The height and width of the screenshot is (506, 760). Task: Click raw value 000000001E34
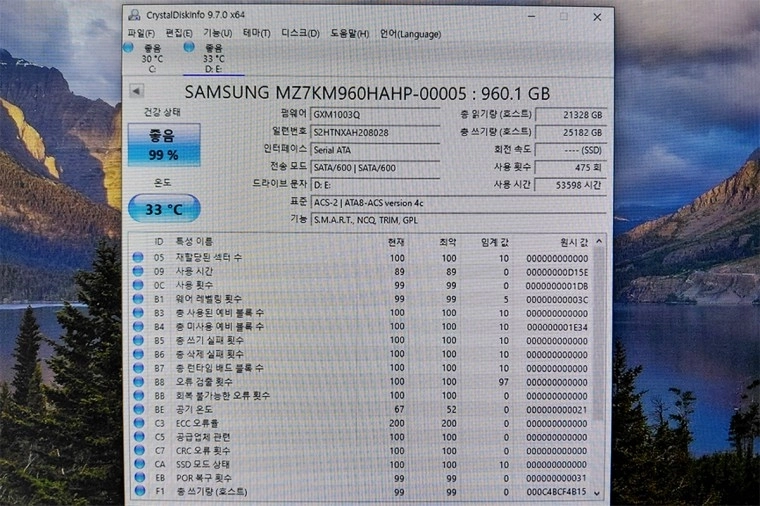coord(557,327)
